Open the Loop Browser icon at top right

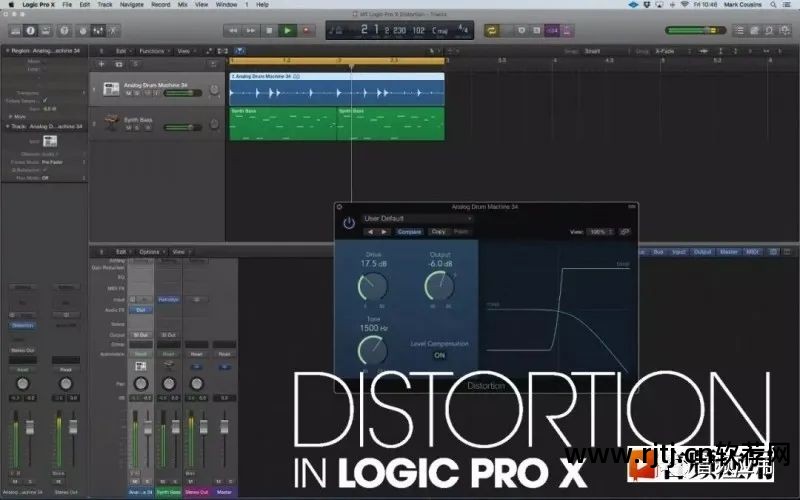pos(769,31)
